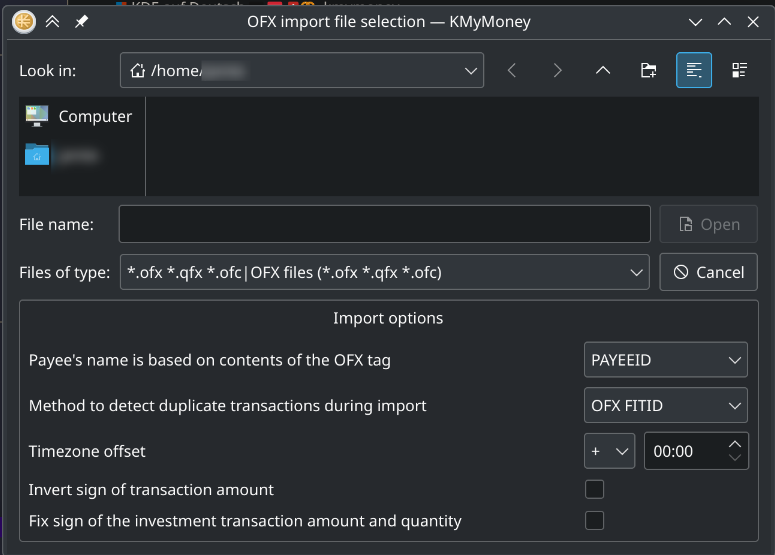Minimize the window with the down chevron

tap(695, 22)
